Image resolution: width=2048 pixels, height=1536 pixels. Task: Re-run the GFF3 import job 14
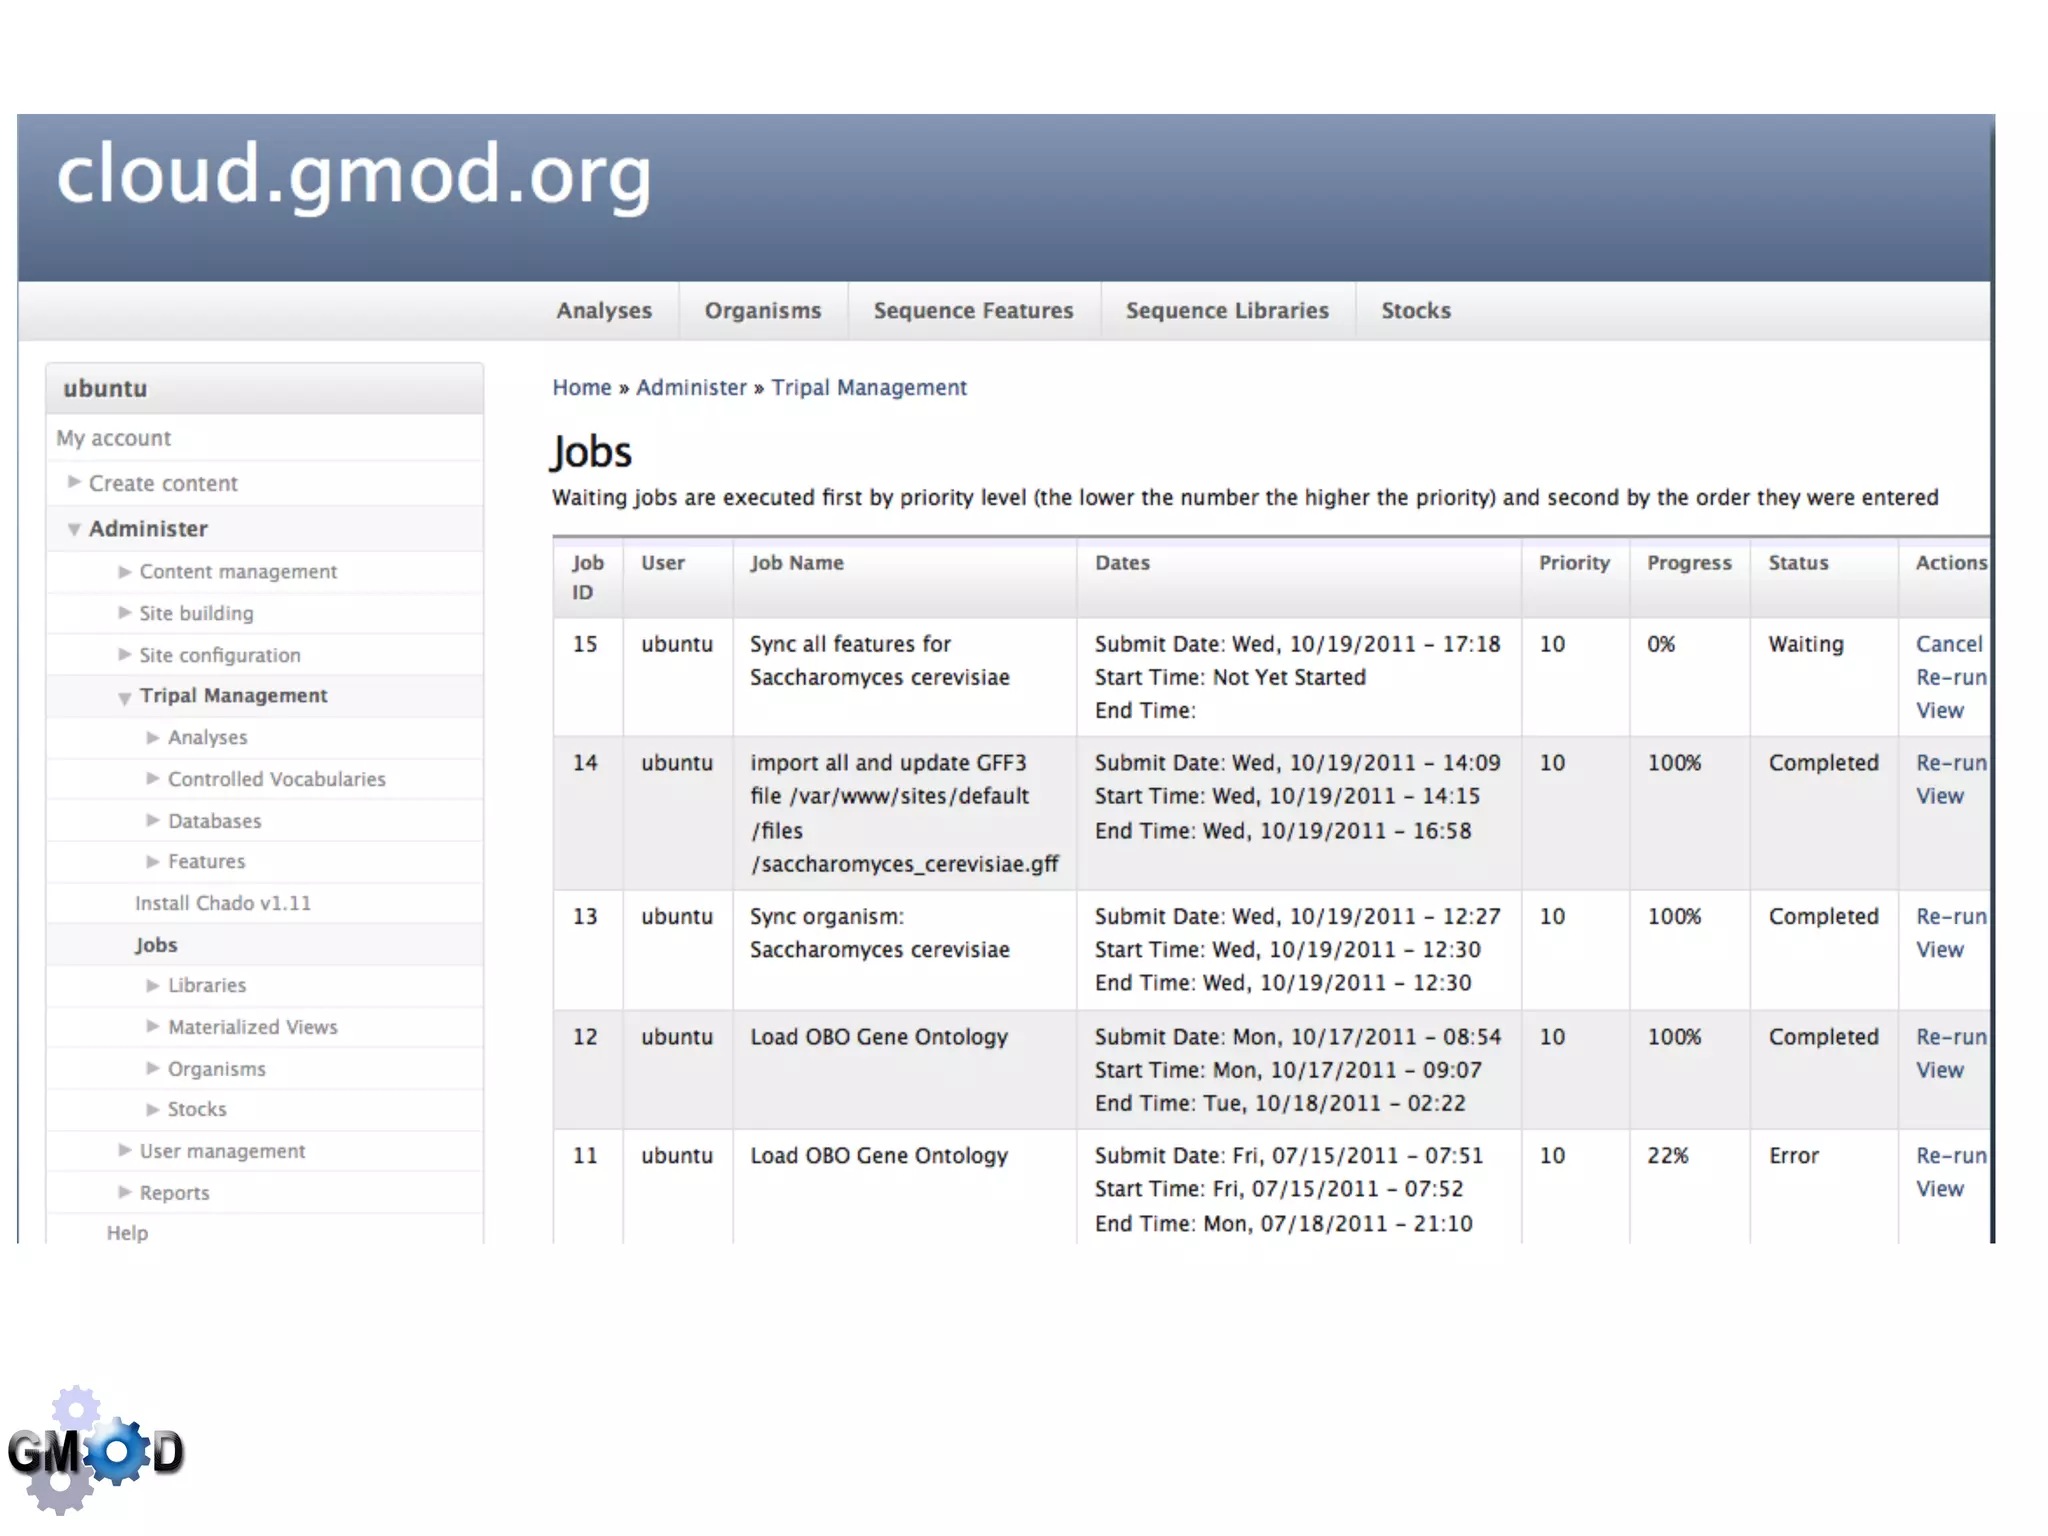click(1950, 763)
